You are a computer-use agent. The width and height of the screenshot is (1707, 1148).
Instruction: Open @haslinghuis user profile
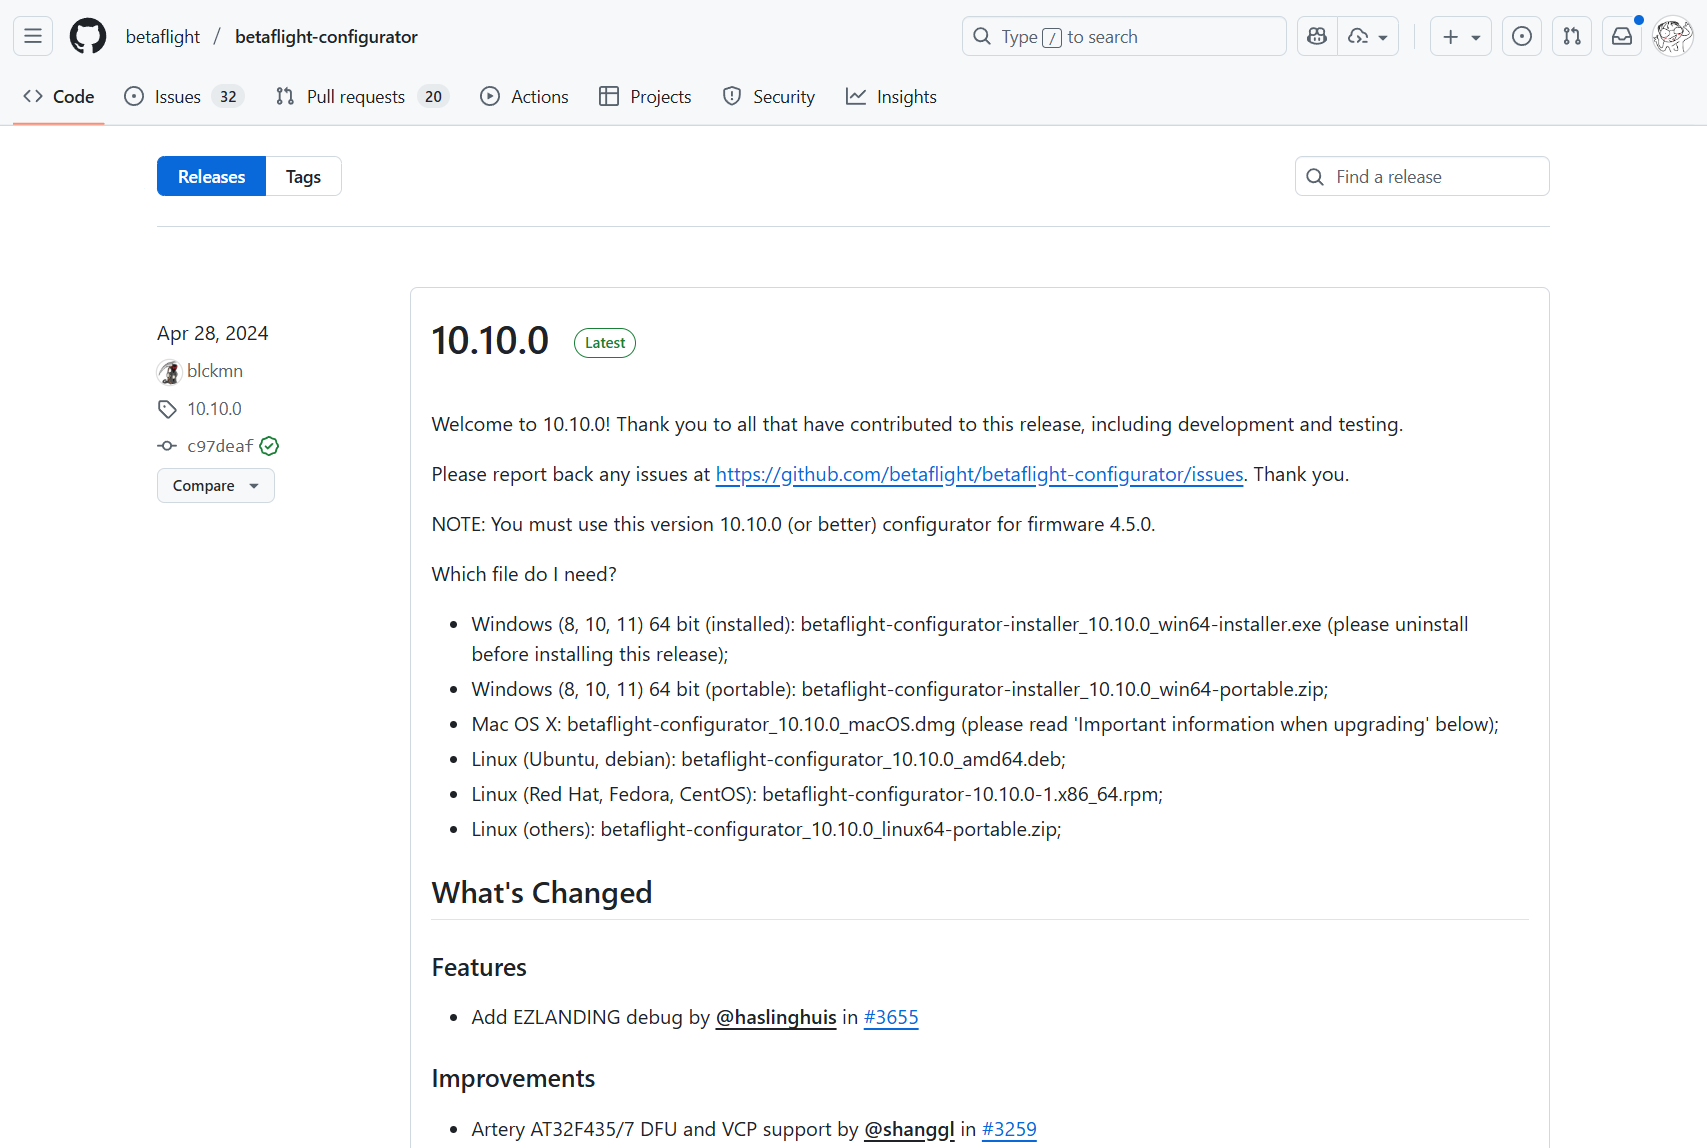[776, 1017]
